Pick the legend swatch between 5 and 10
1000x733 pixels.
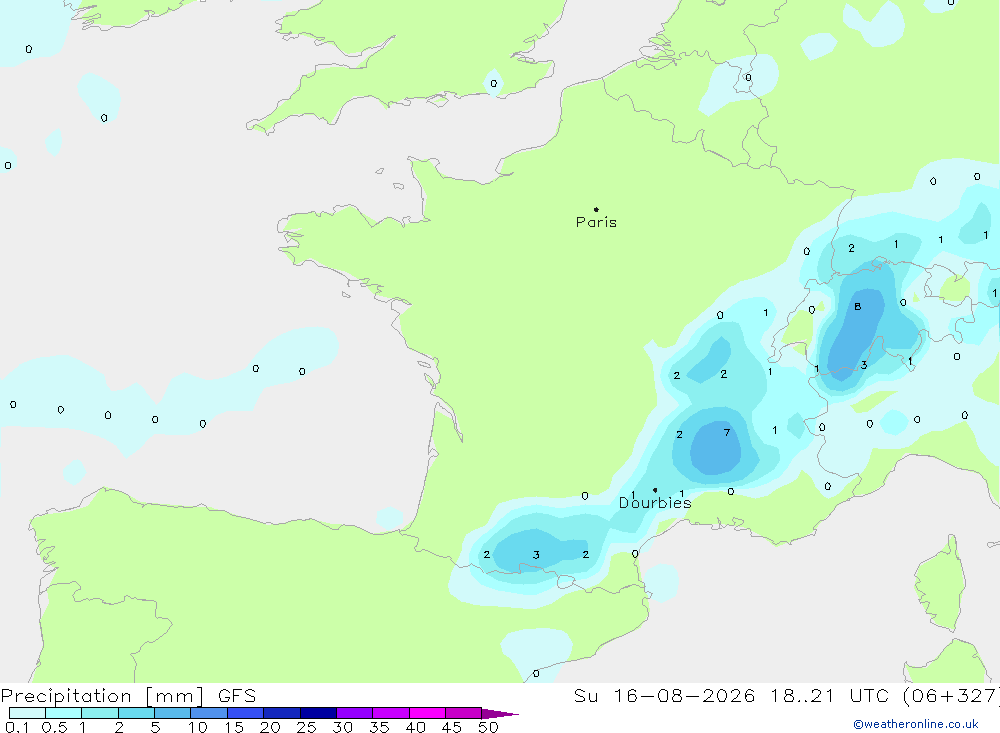coord(173,713)
